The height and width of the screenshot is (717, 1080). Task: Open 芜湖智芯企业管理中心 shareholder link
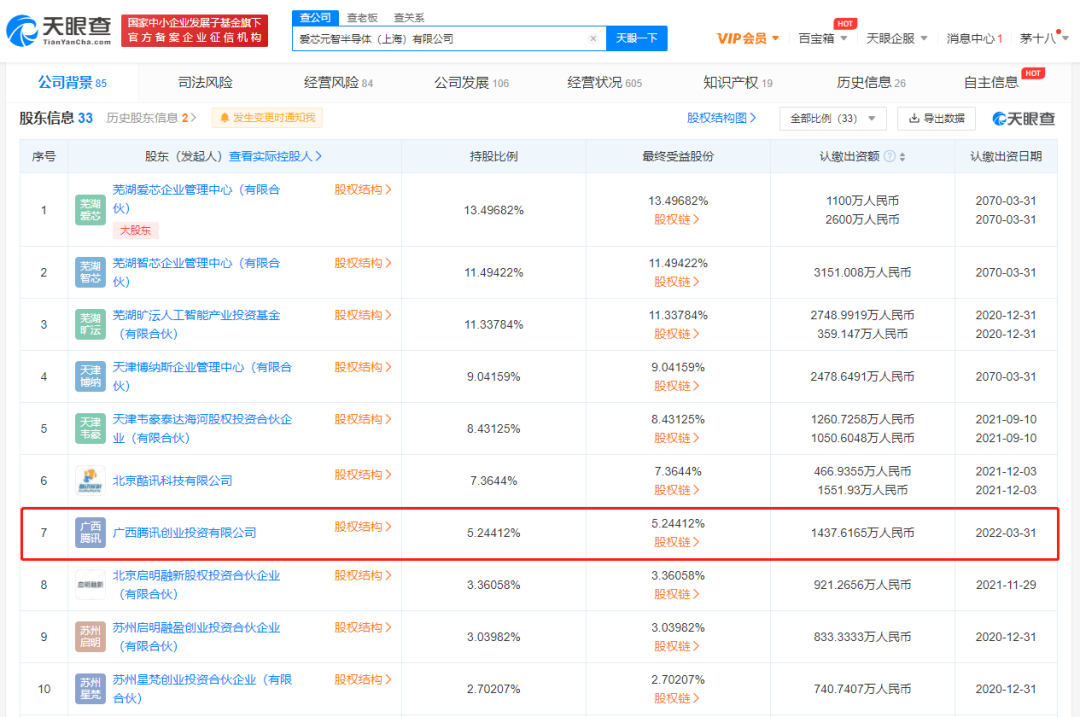[196, 272]
